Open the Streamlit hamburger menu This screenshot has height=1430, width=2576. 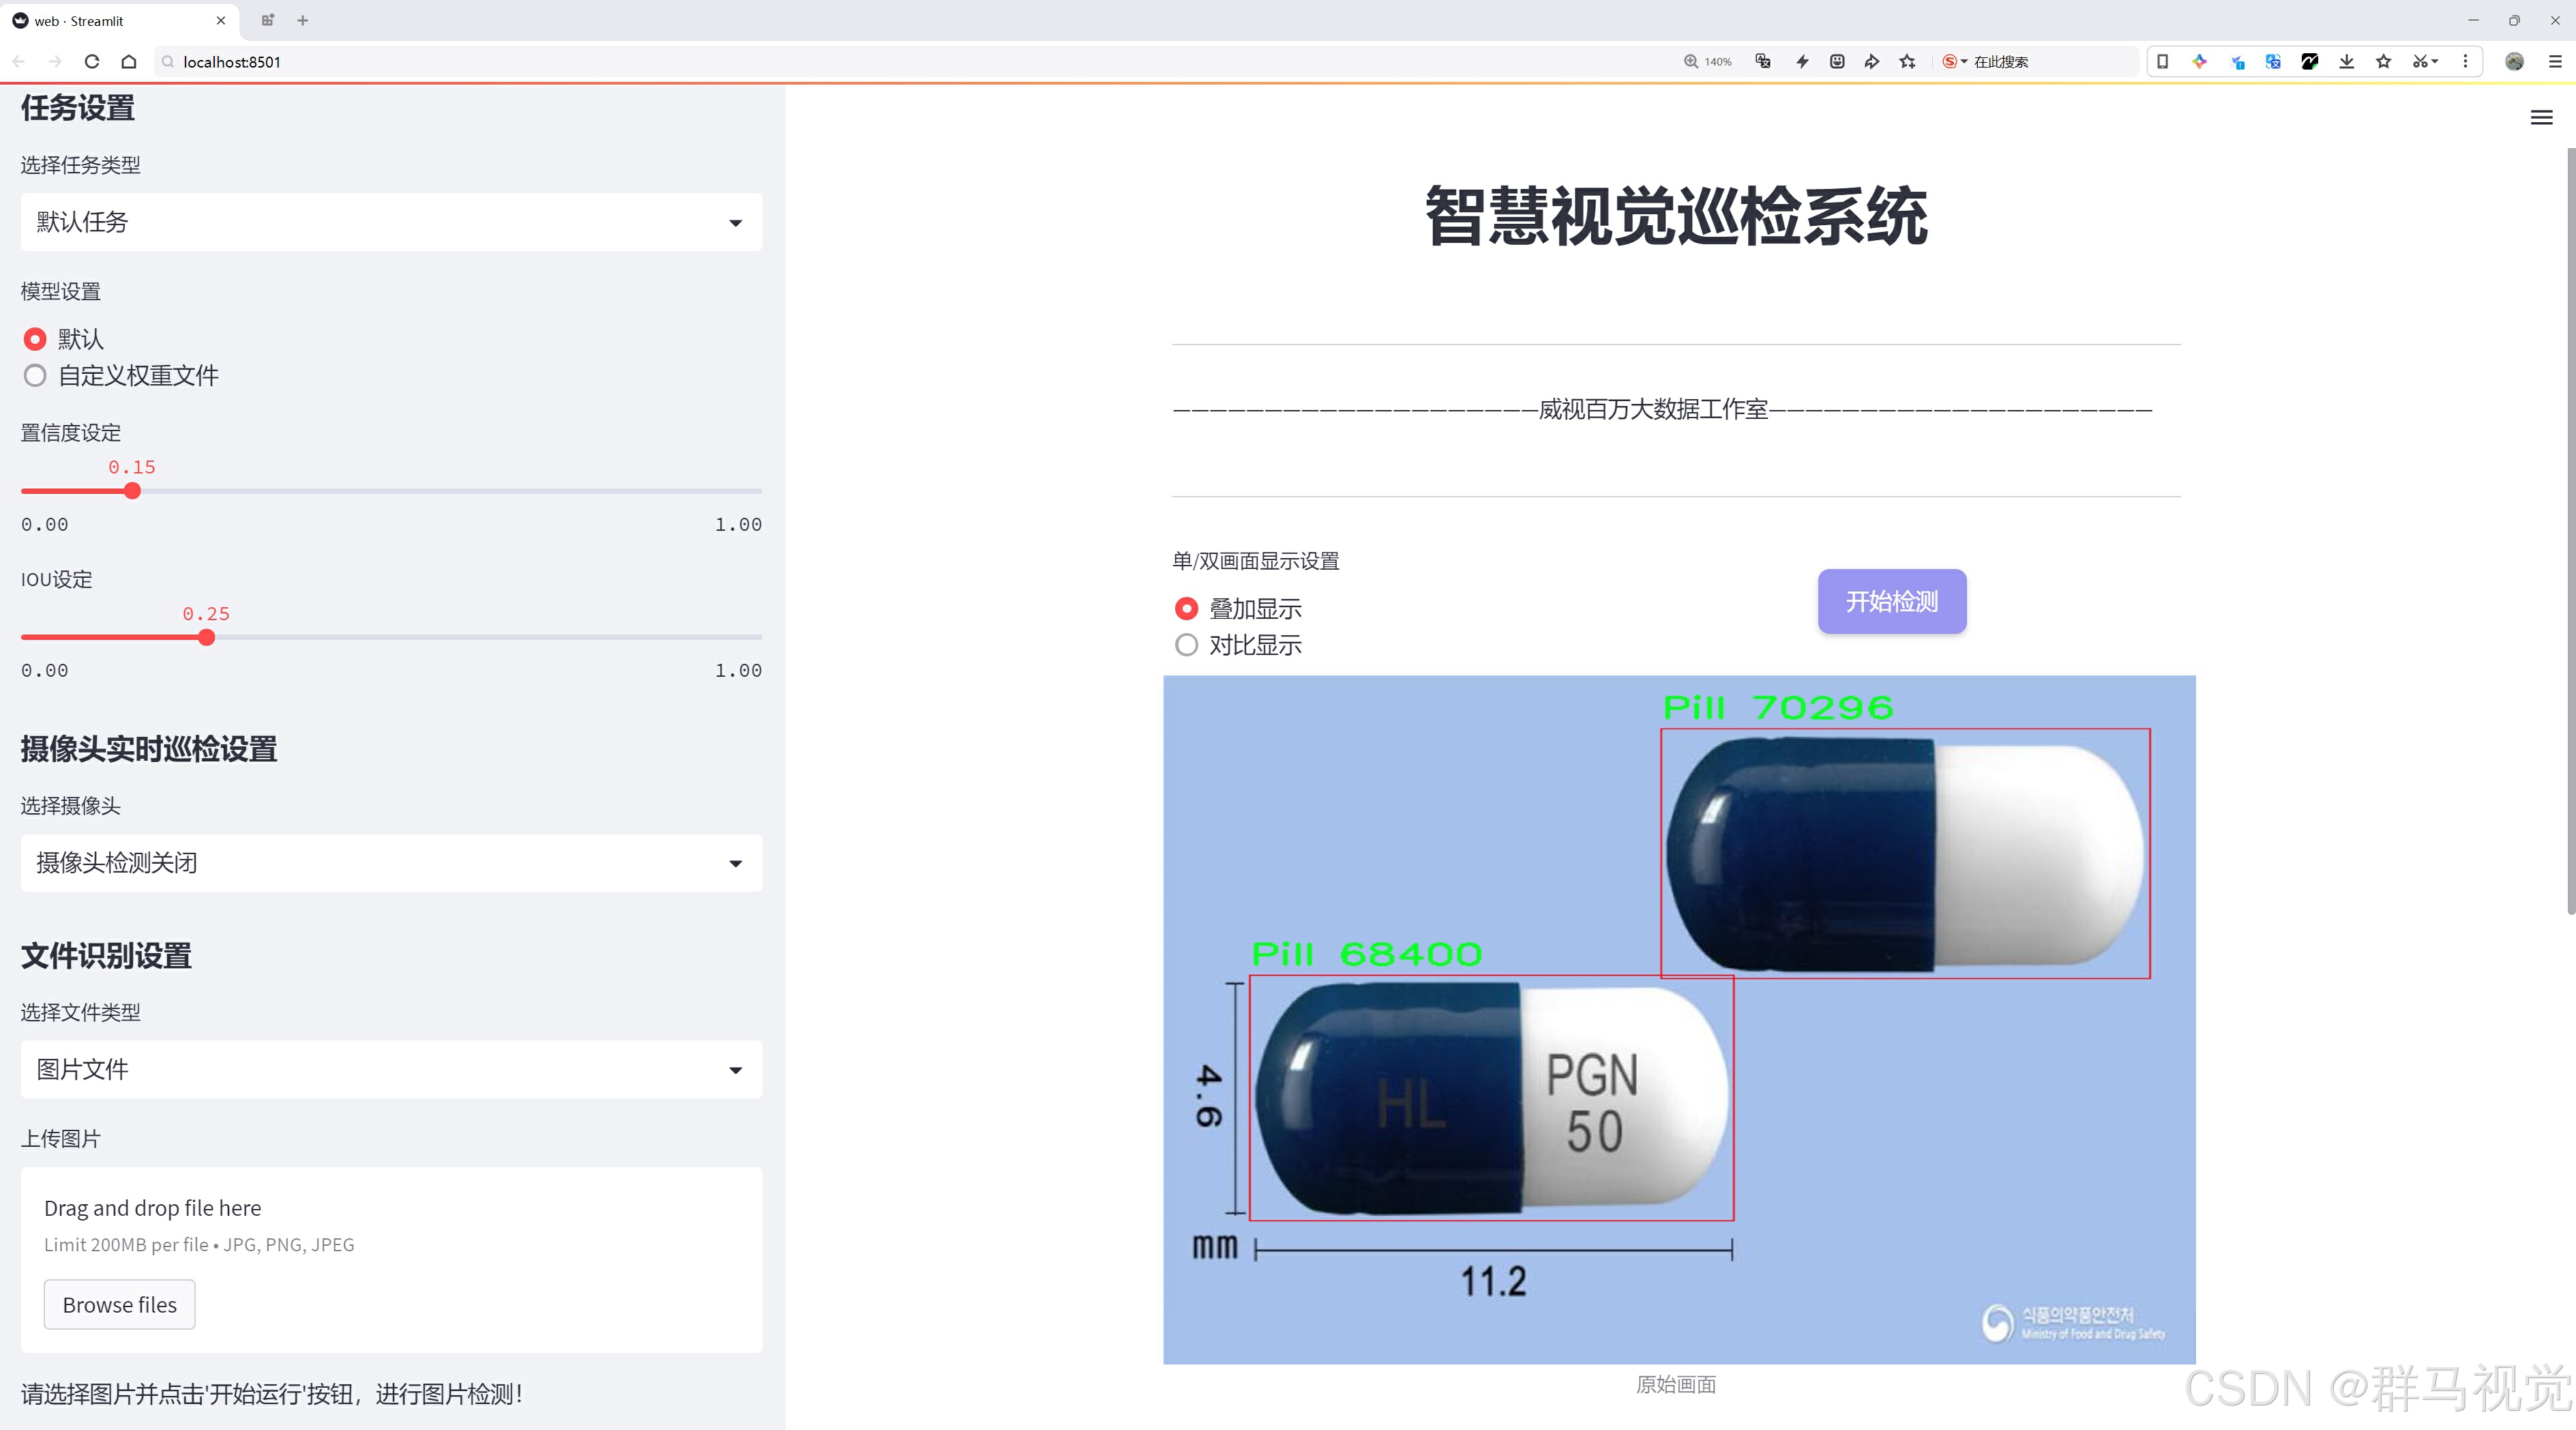point(2541,118)
